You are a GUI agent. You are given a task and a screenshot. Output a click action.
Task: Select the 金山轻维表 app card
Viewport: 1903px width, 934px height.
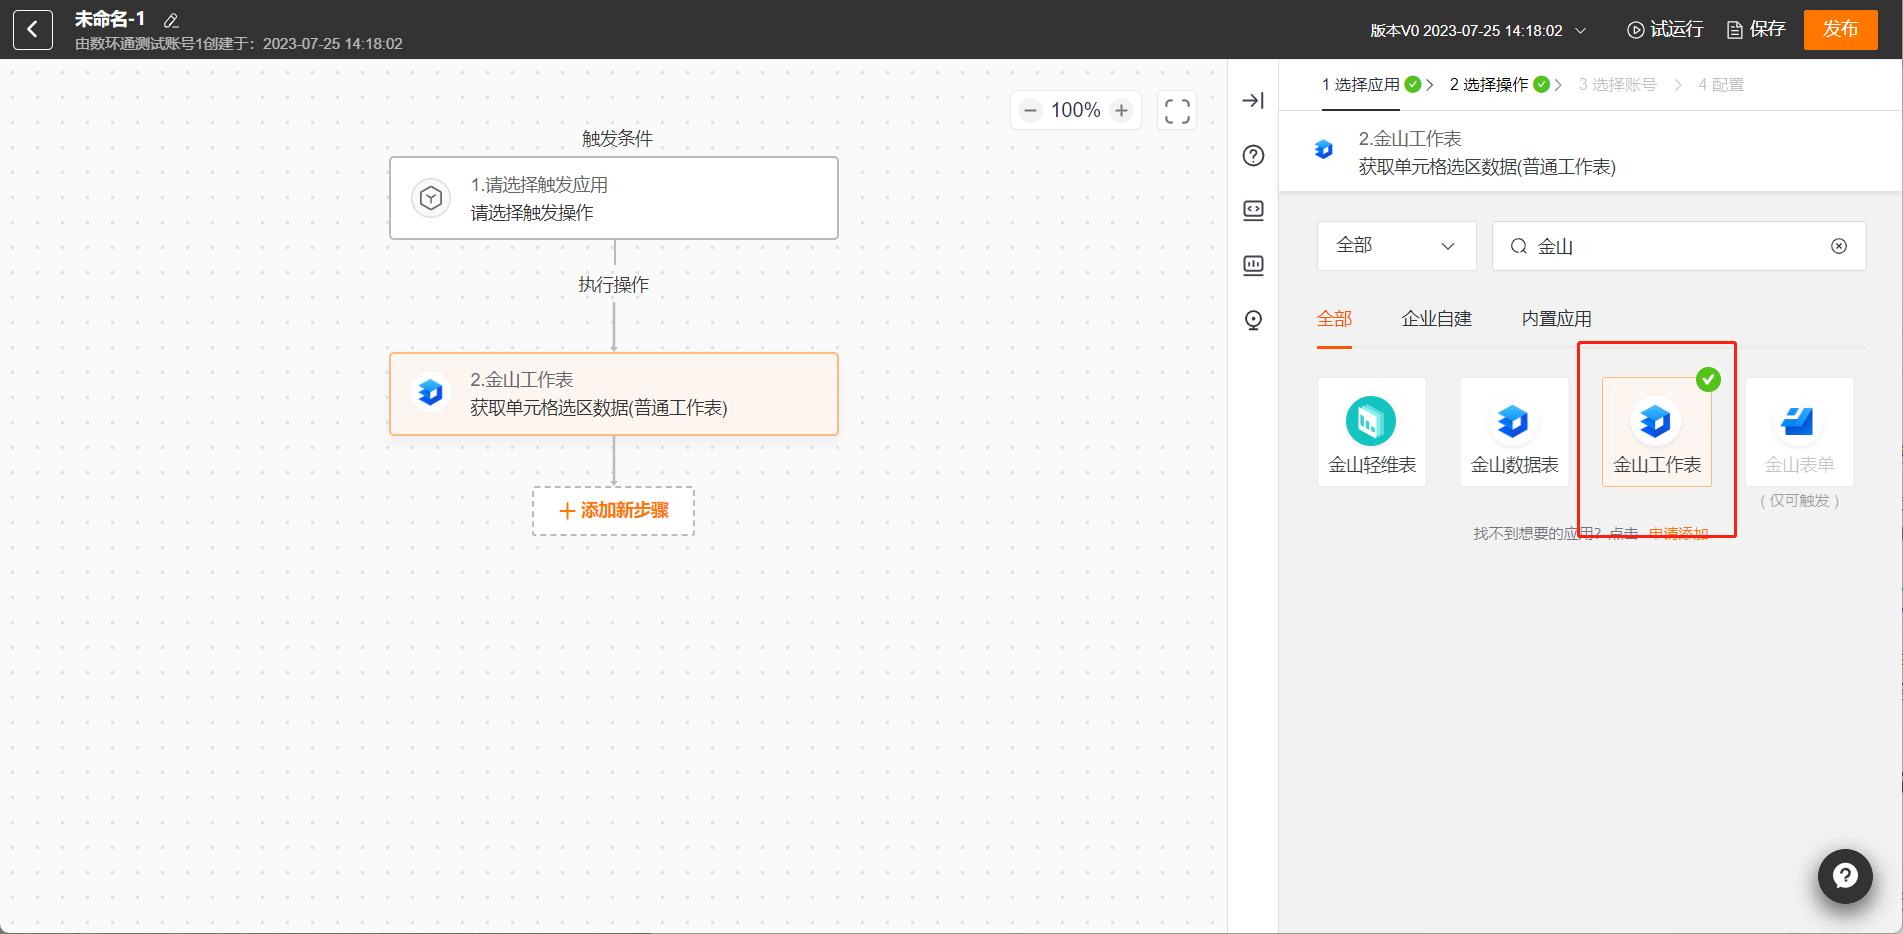click(x=1372, y=432)
